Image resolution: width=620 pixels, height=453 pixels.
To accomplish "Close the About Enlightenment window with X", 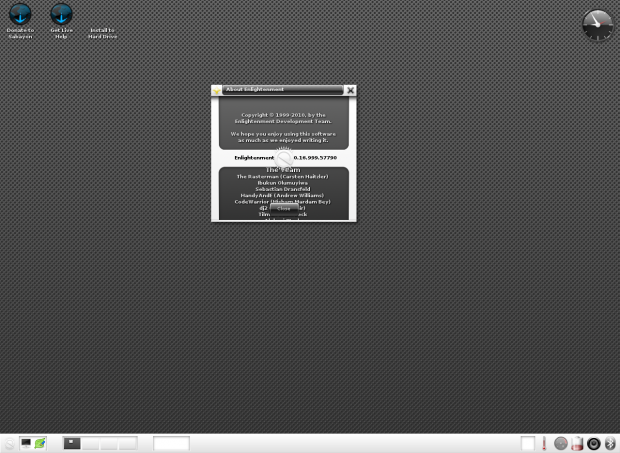I will (350, 90).
